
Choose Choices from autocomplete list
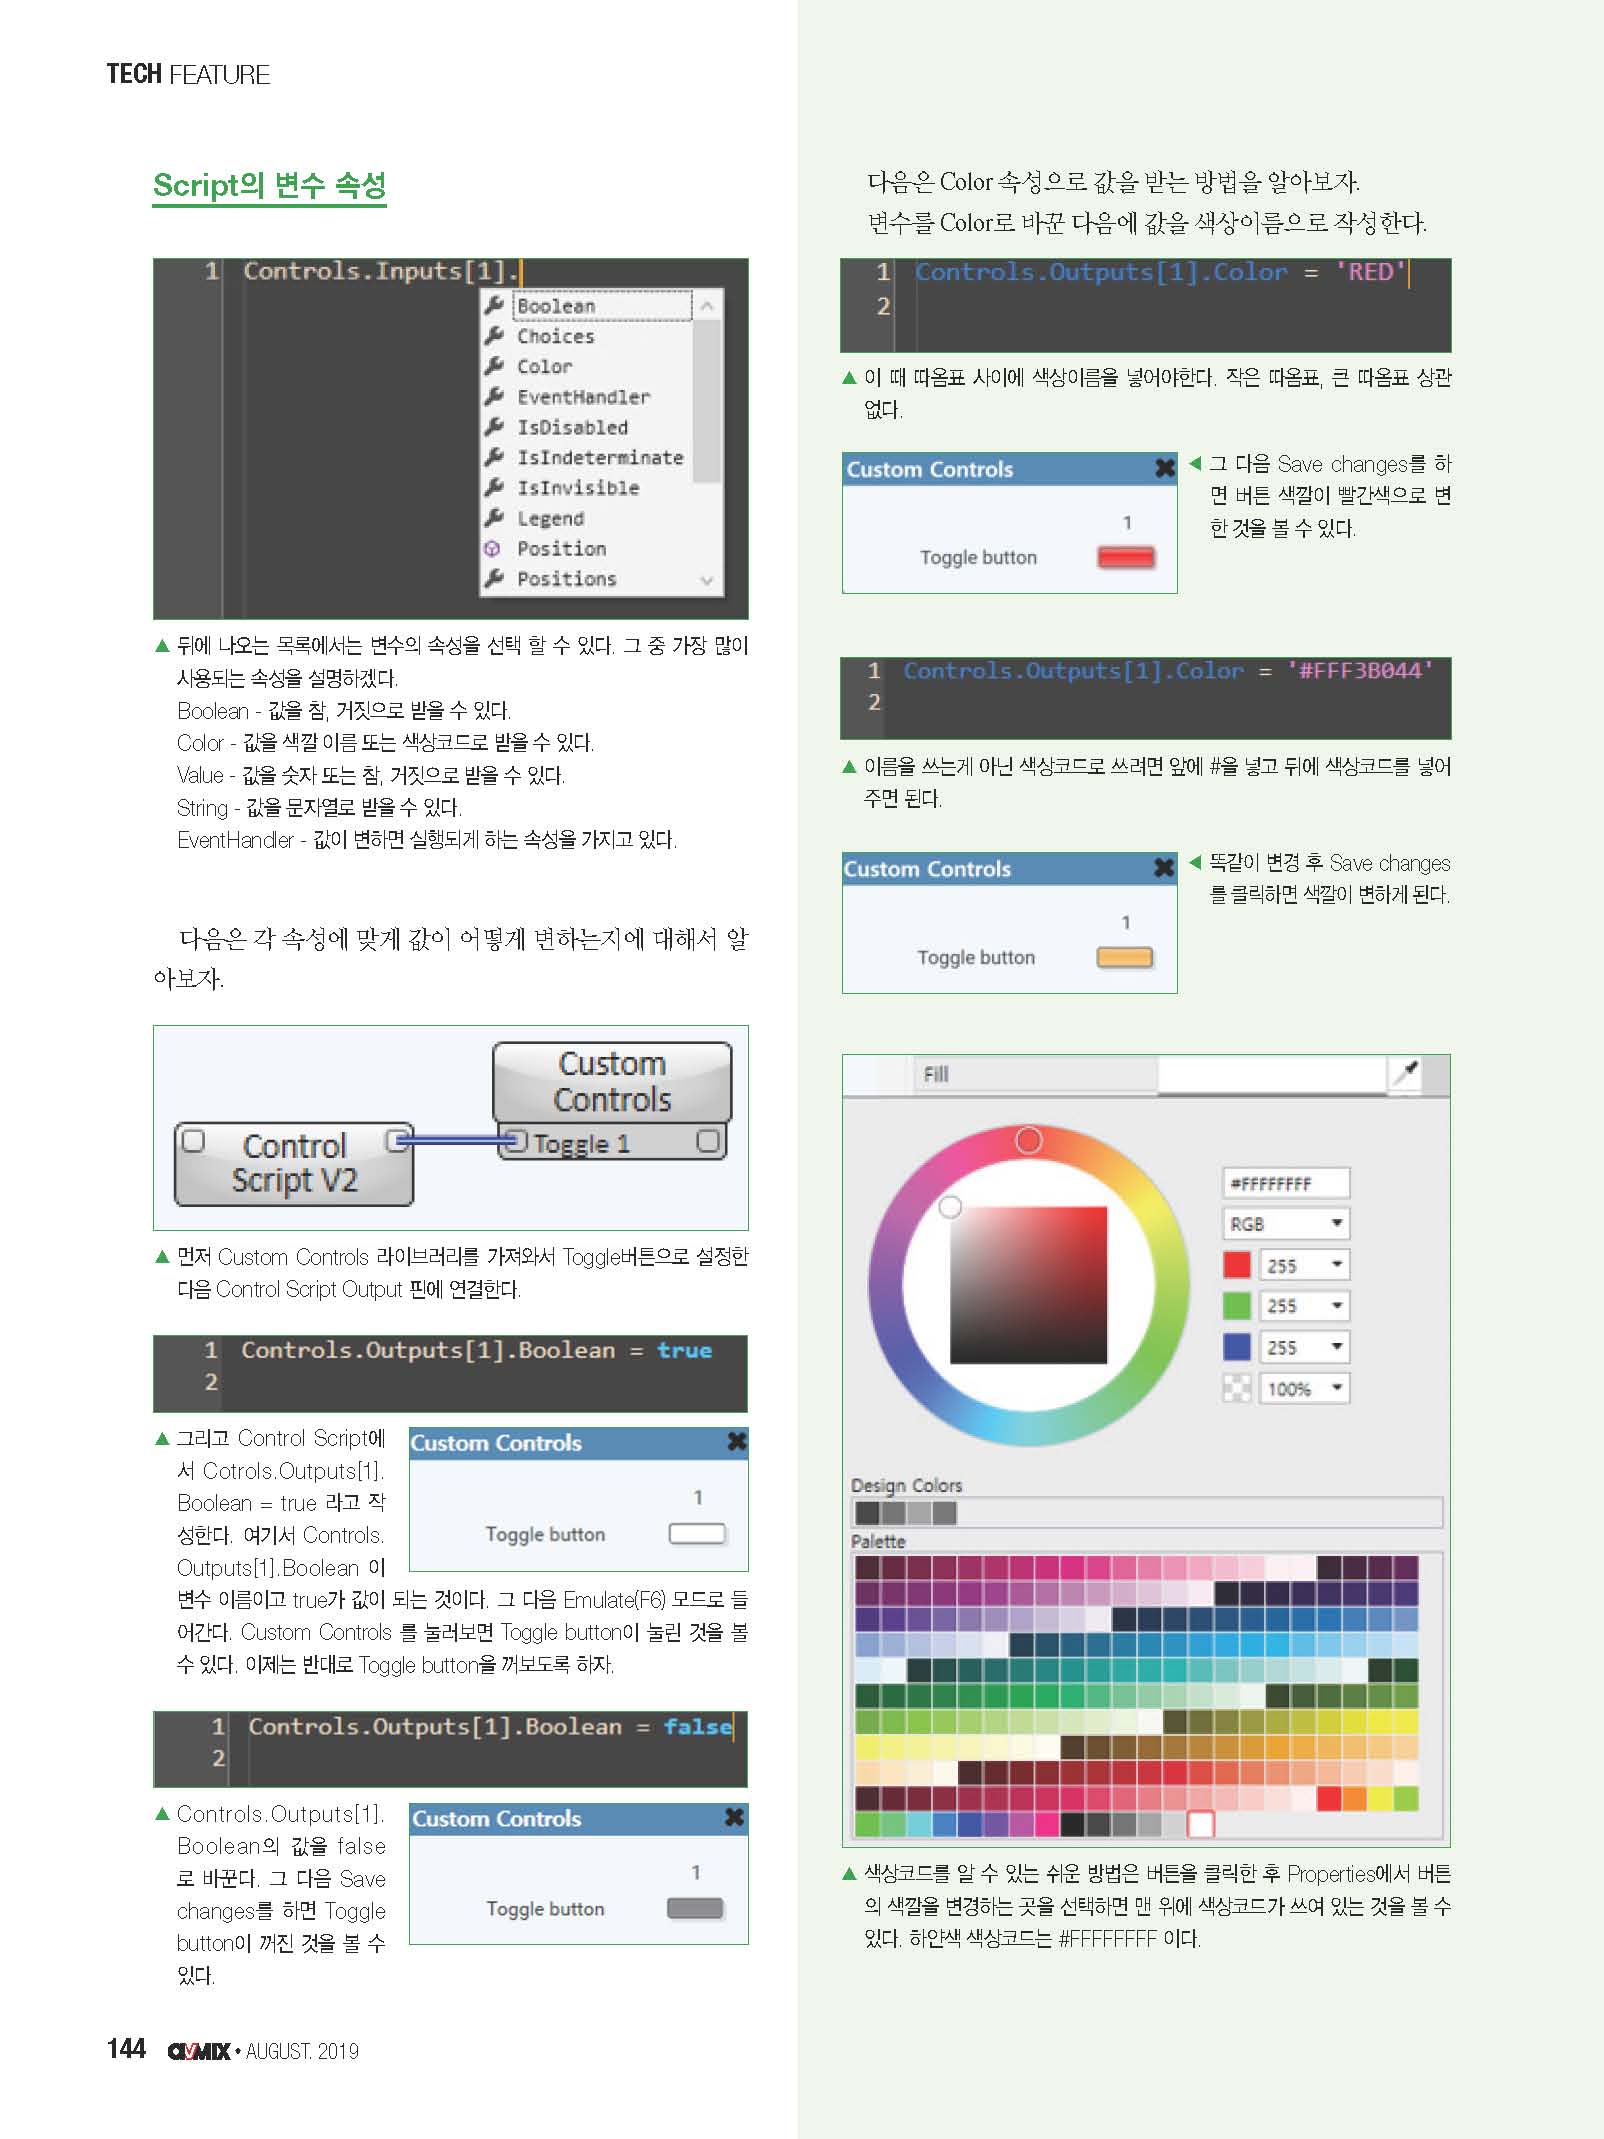555,336
